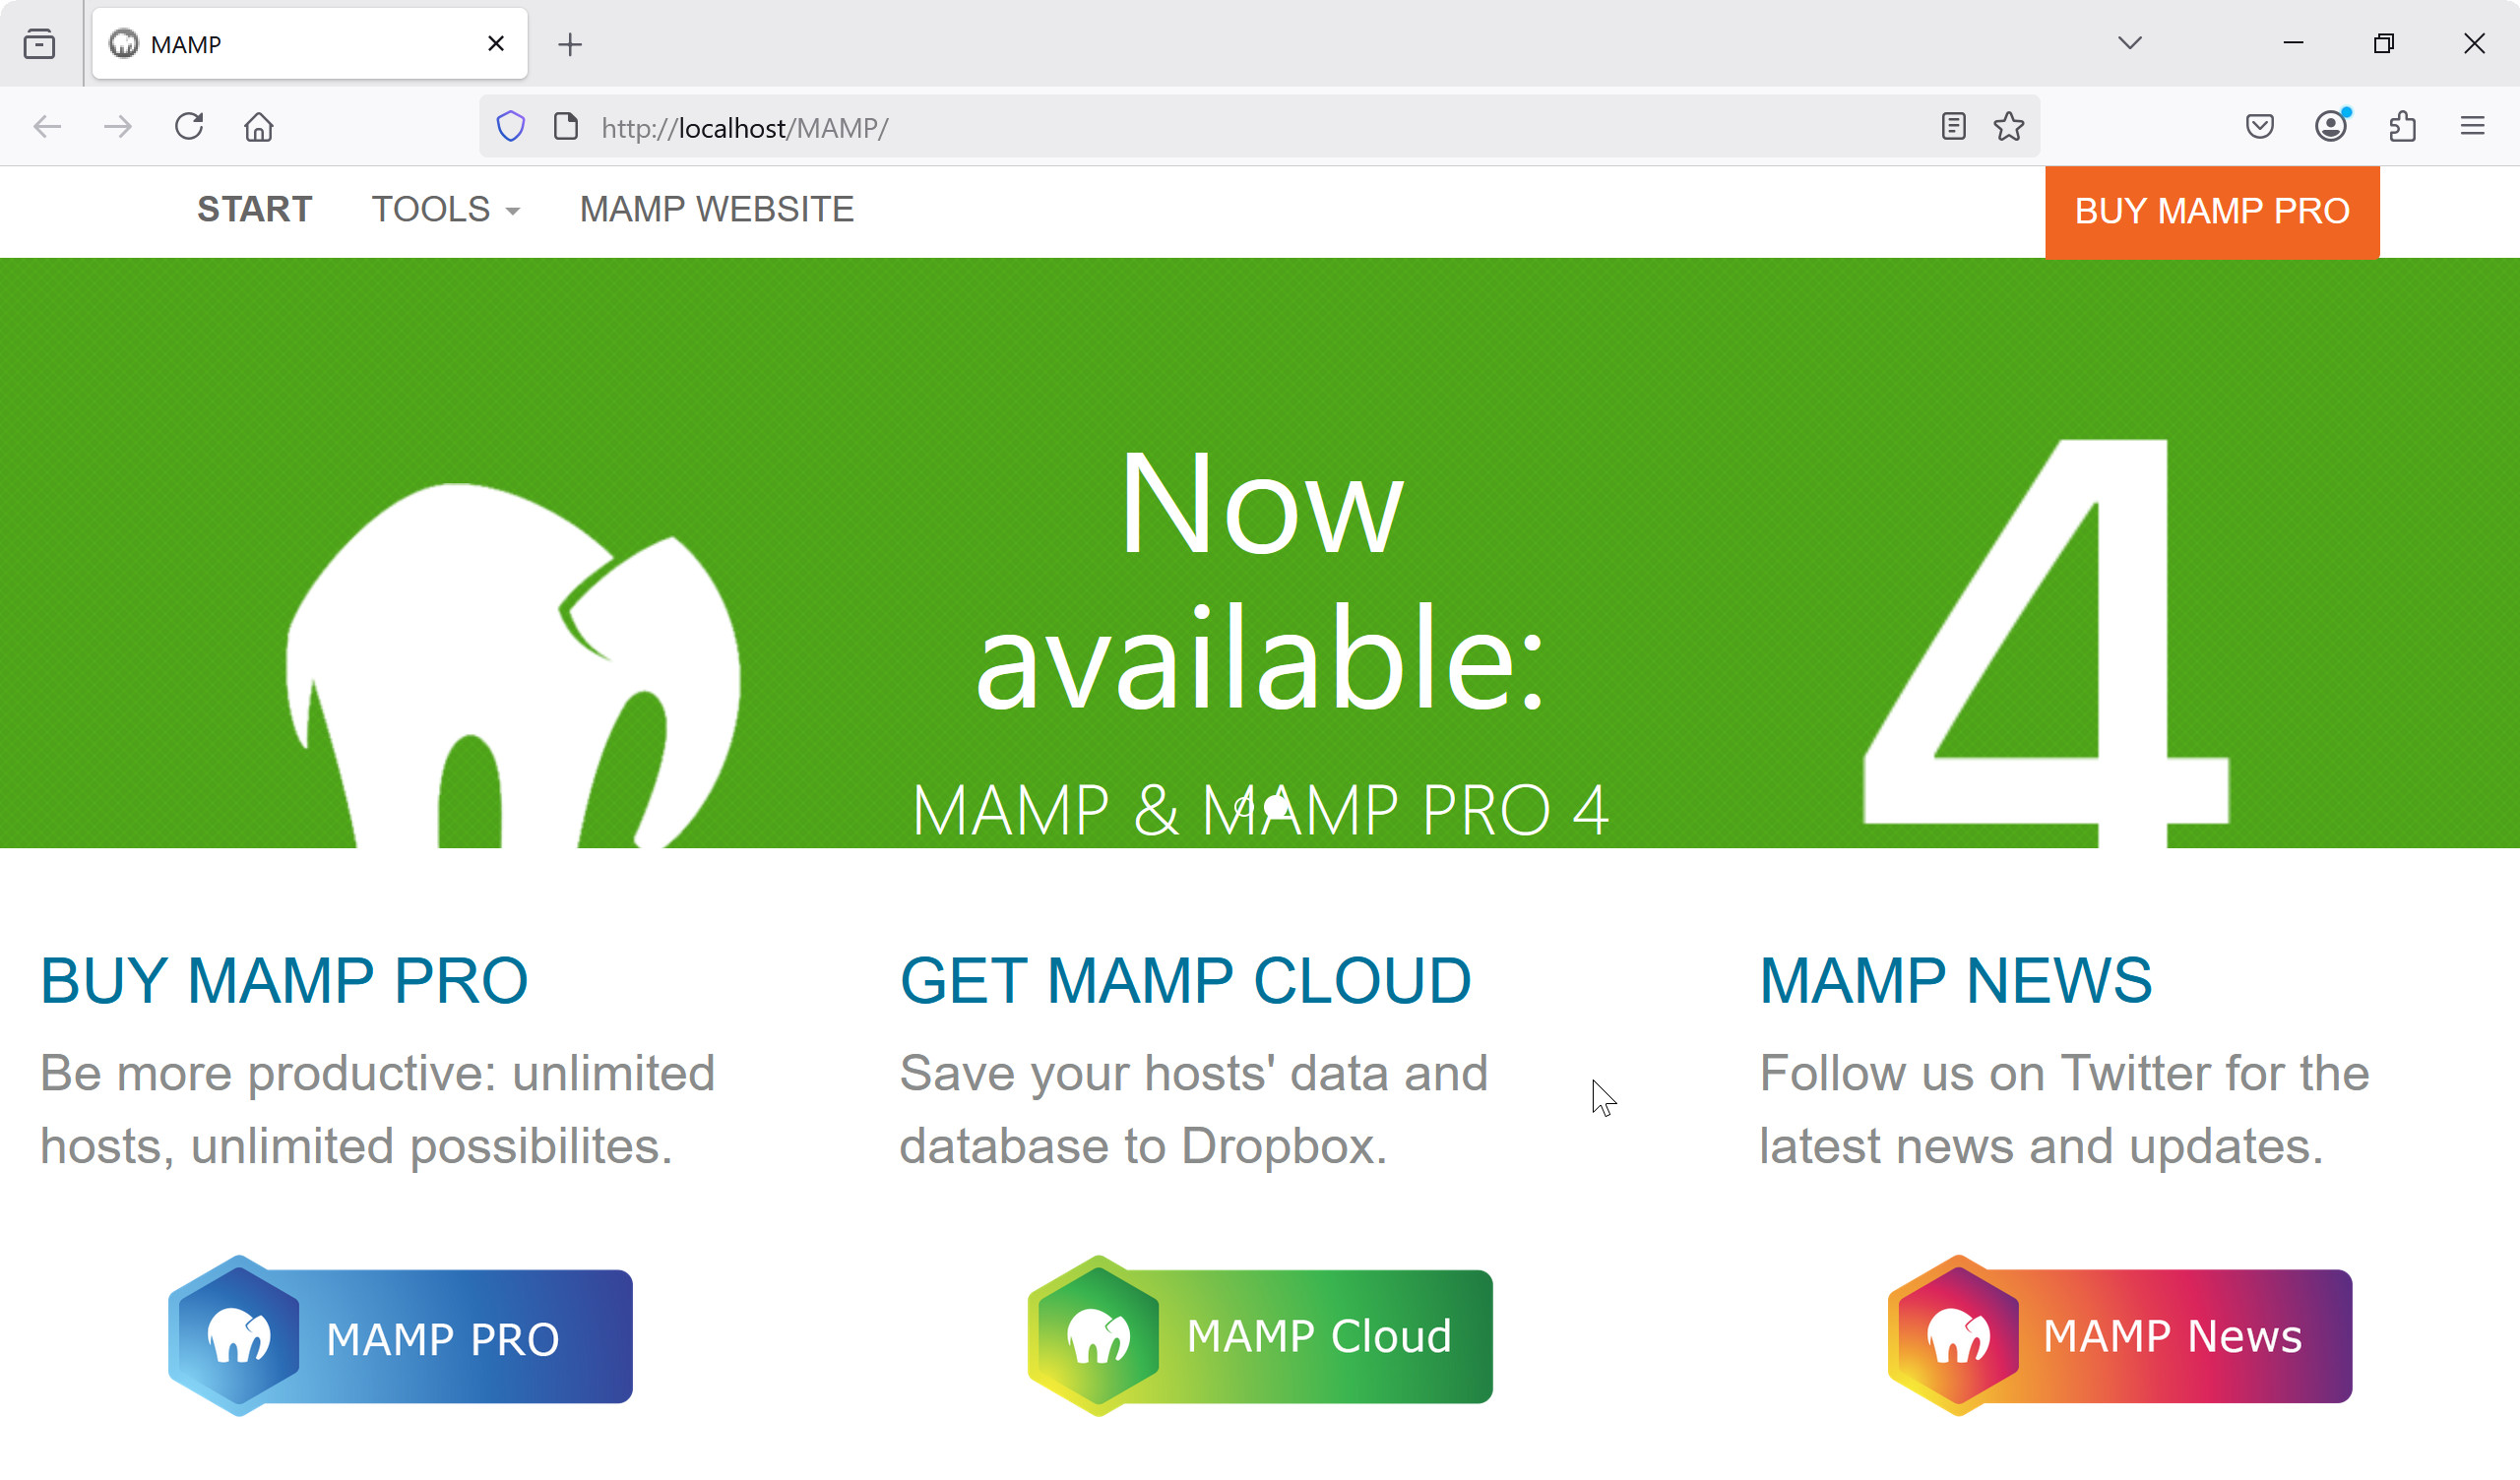Viewport: 2520px width, 1480px height.
Task: Click the tracking protection shield icon
Action: 511,126
